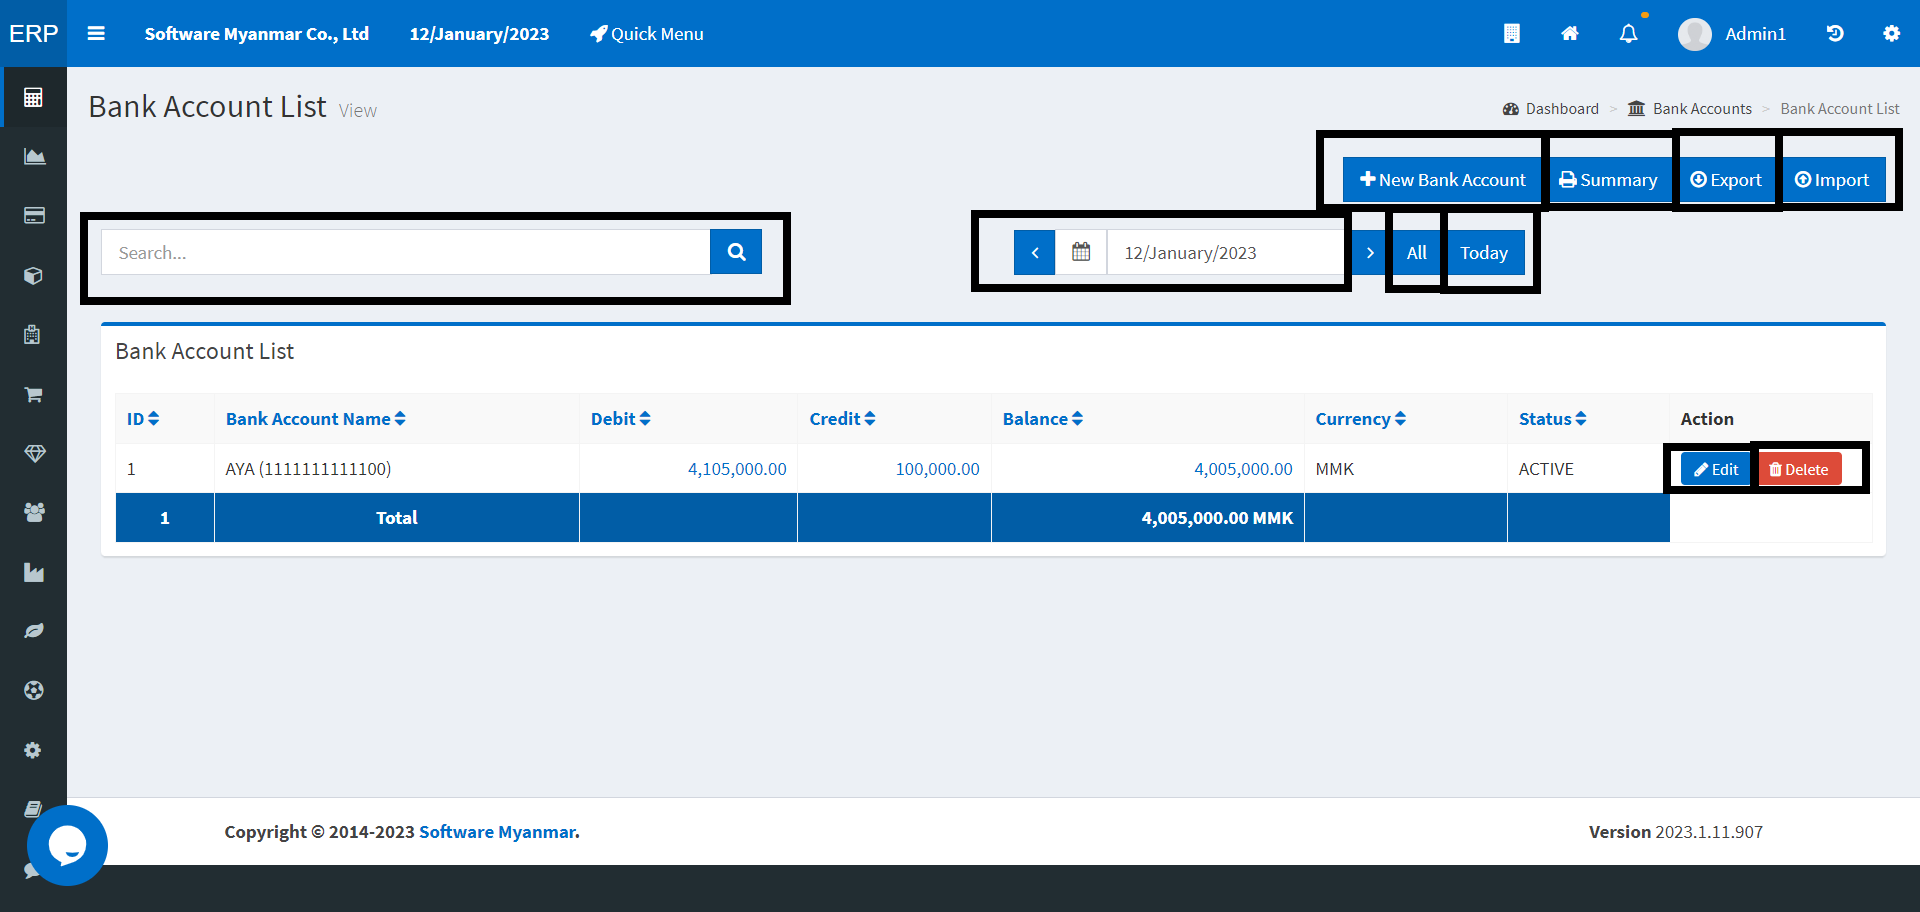Click the top bar 12/January/2023 date
This screenshot has height=912, width=1920.
479,34
